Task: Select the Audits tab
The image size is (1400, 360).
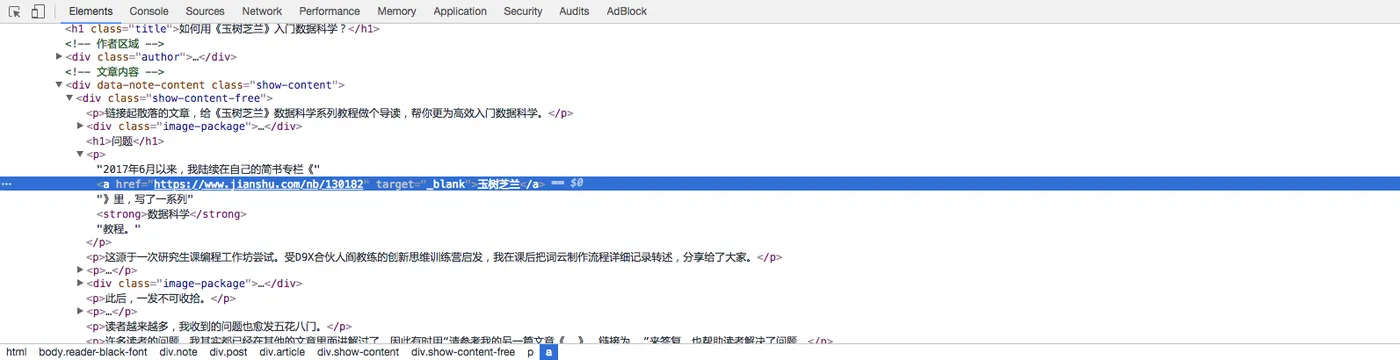Action: coord(574,11)
